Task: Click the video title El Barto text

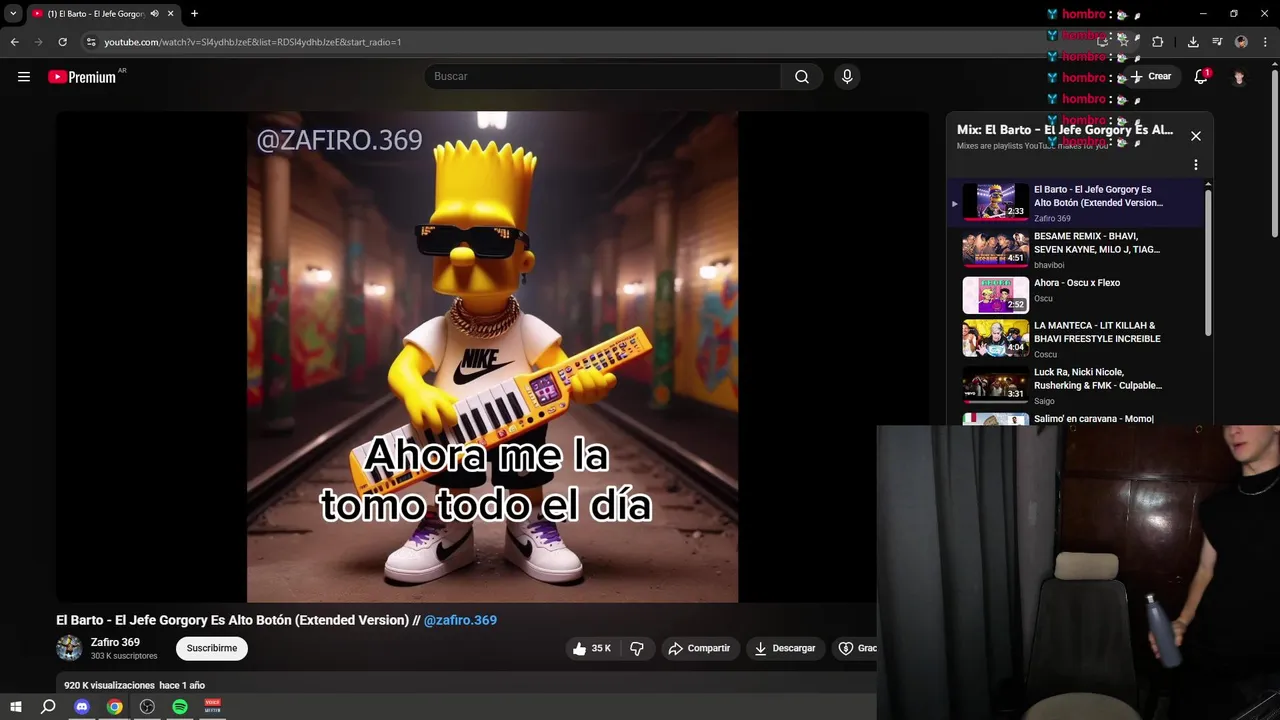Action: pyautogui.click(x=232, y=620)
